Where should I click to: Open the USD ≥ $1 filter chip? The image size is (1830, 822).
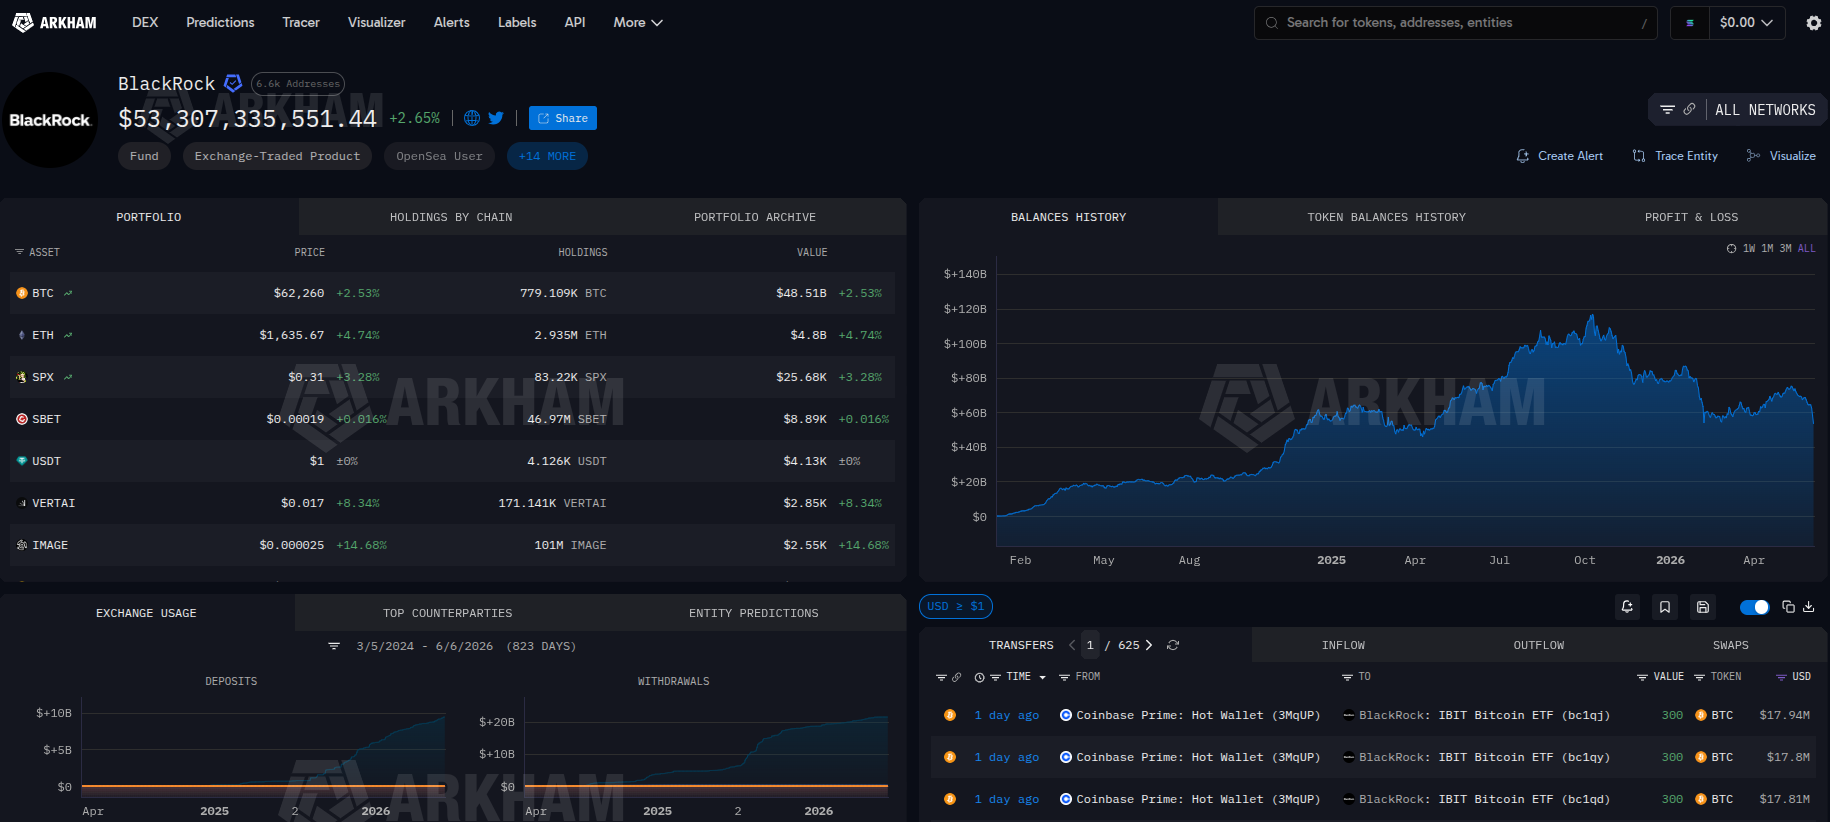(956, 606)
